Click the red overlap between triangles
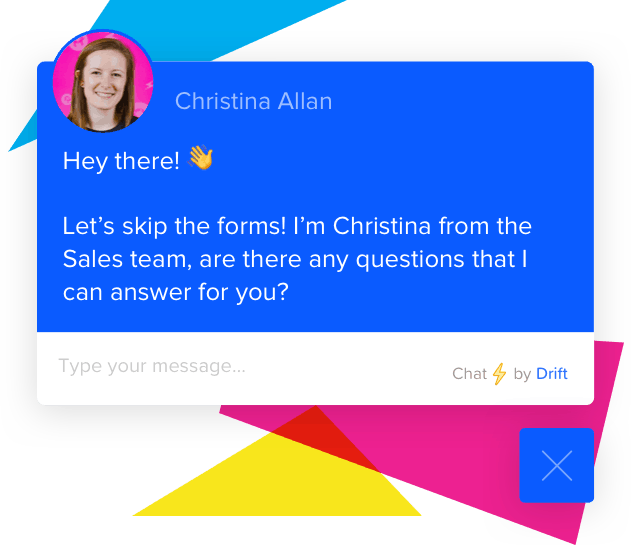631x545 pixels. coord(322,433)
